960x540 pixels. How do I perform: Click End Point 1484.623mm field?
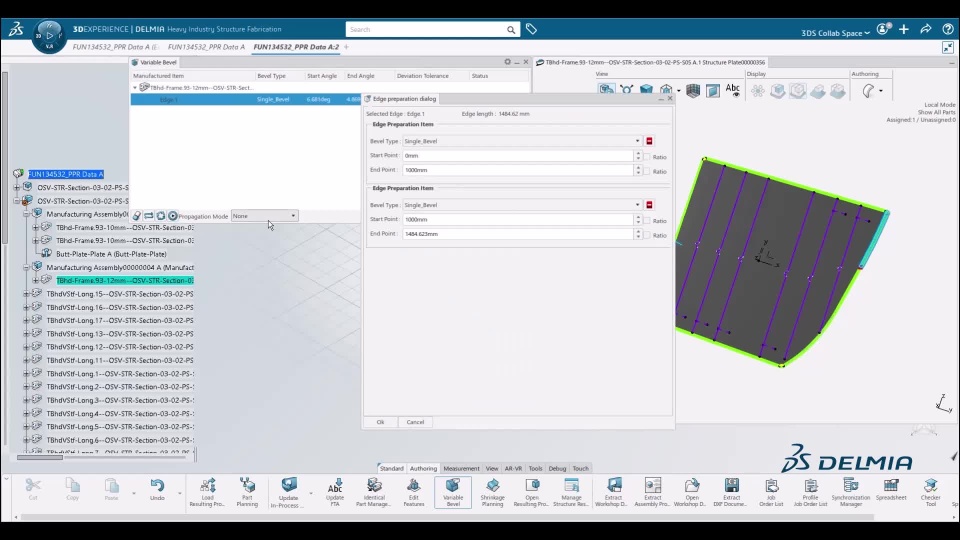point(518,234)
